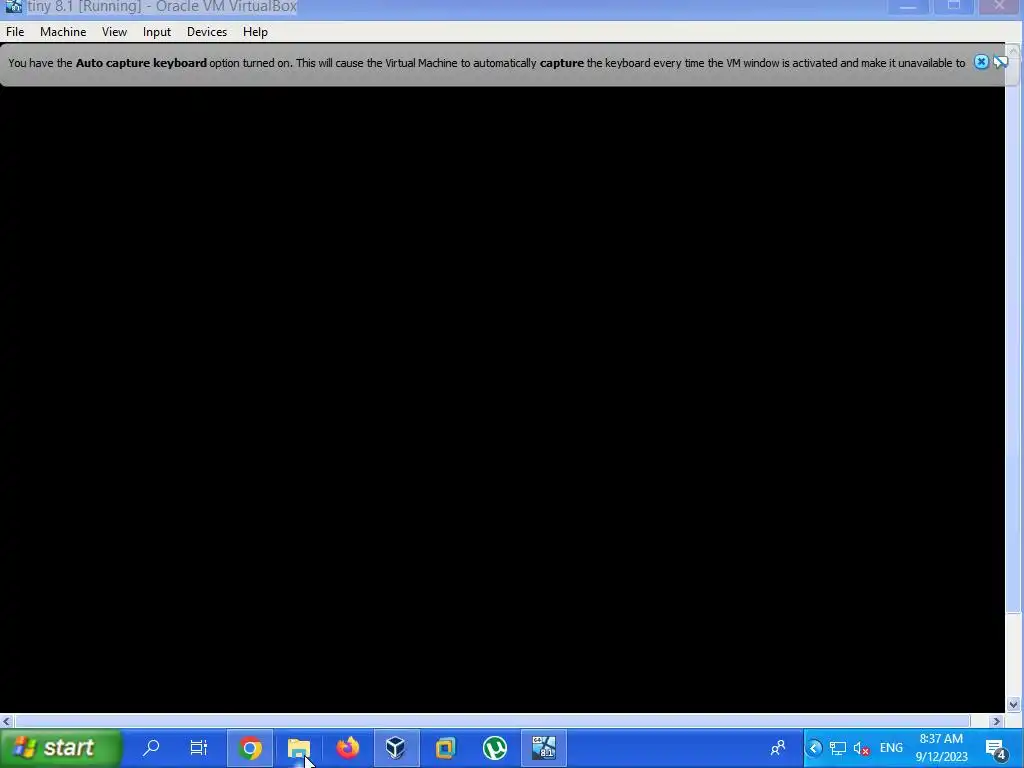Open the Action Center notifications icon

[996, 748]
